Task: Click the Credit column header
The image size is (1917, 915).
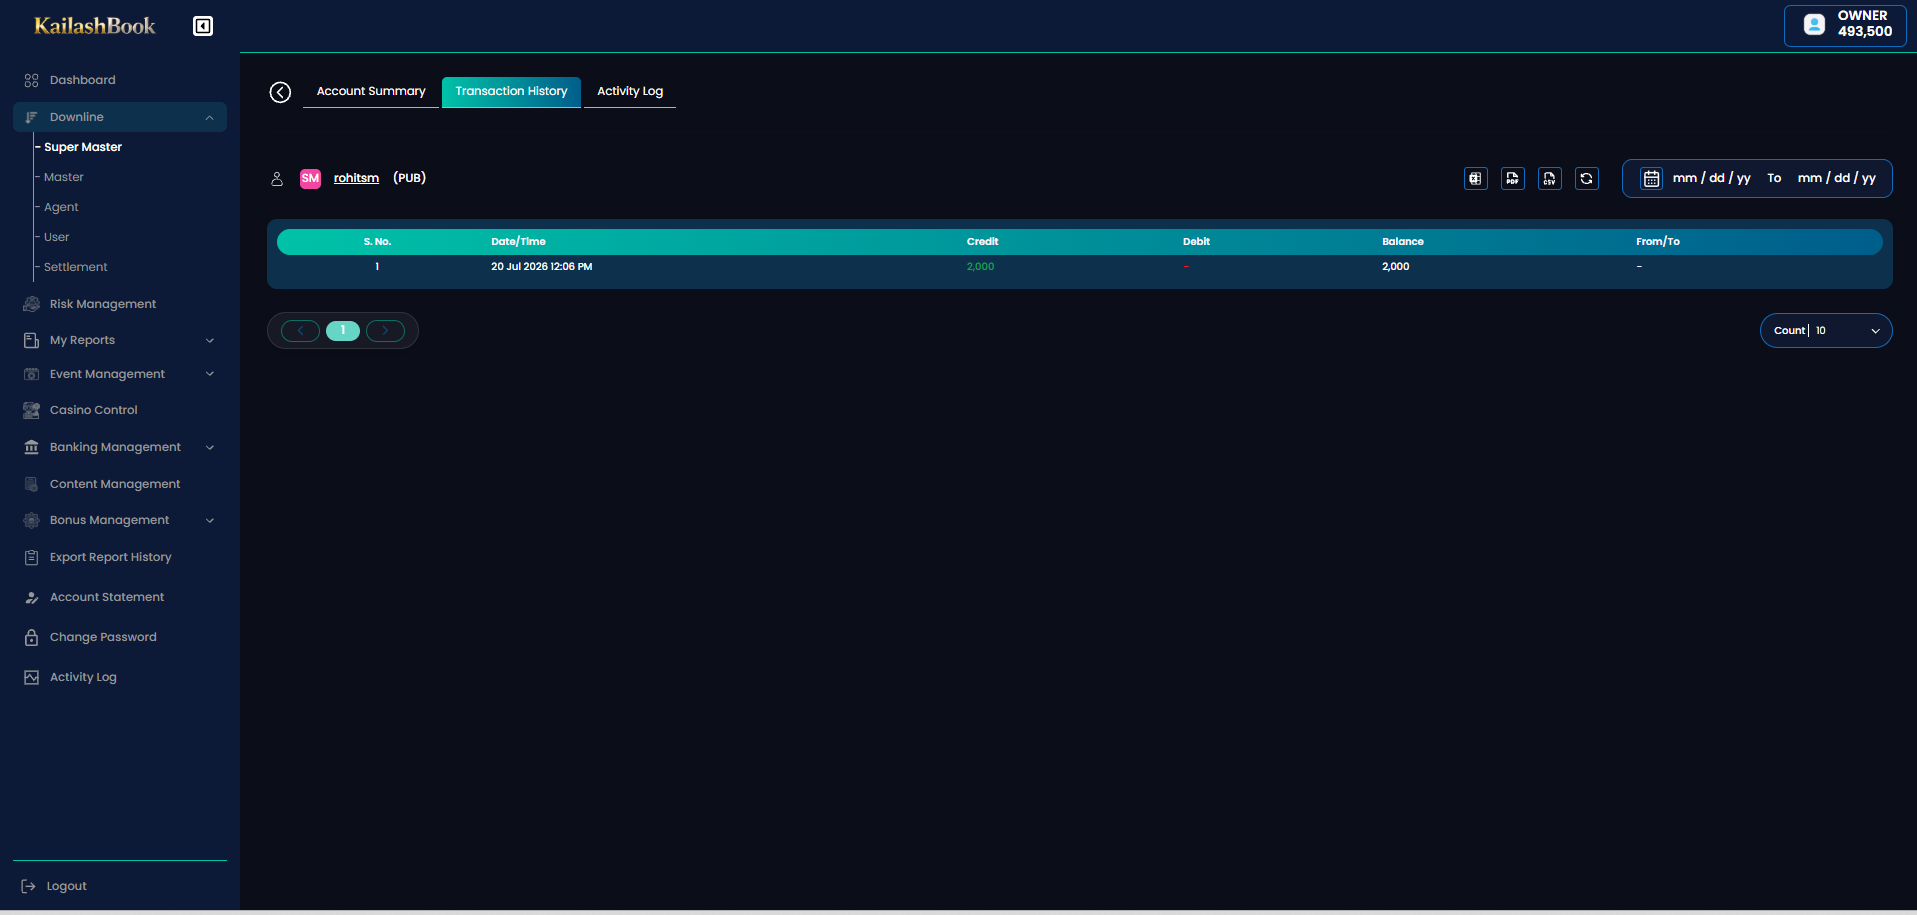Action: pos(982,242)
